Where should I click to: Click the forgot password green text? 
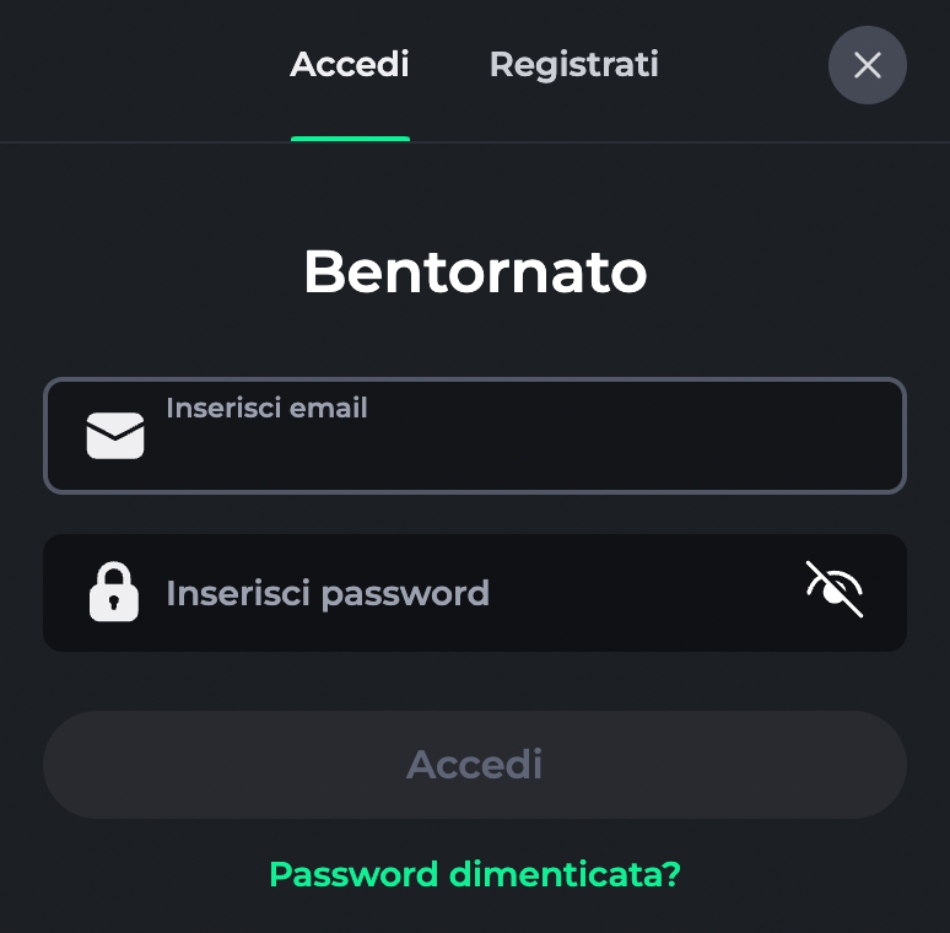(474, 874)
